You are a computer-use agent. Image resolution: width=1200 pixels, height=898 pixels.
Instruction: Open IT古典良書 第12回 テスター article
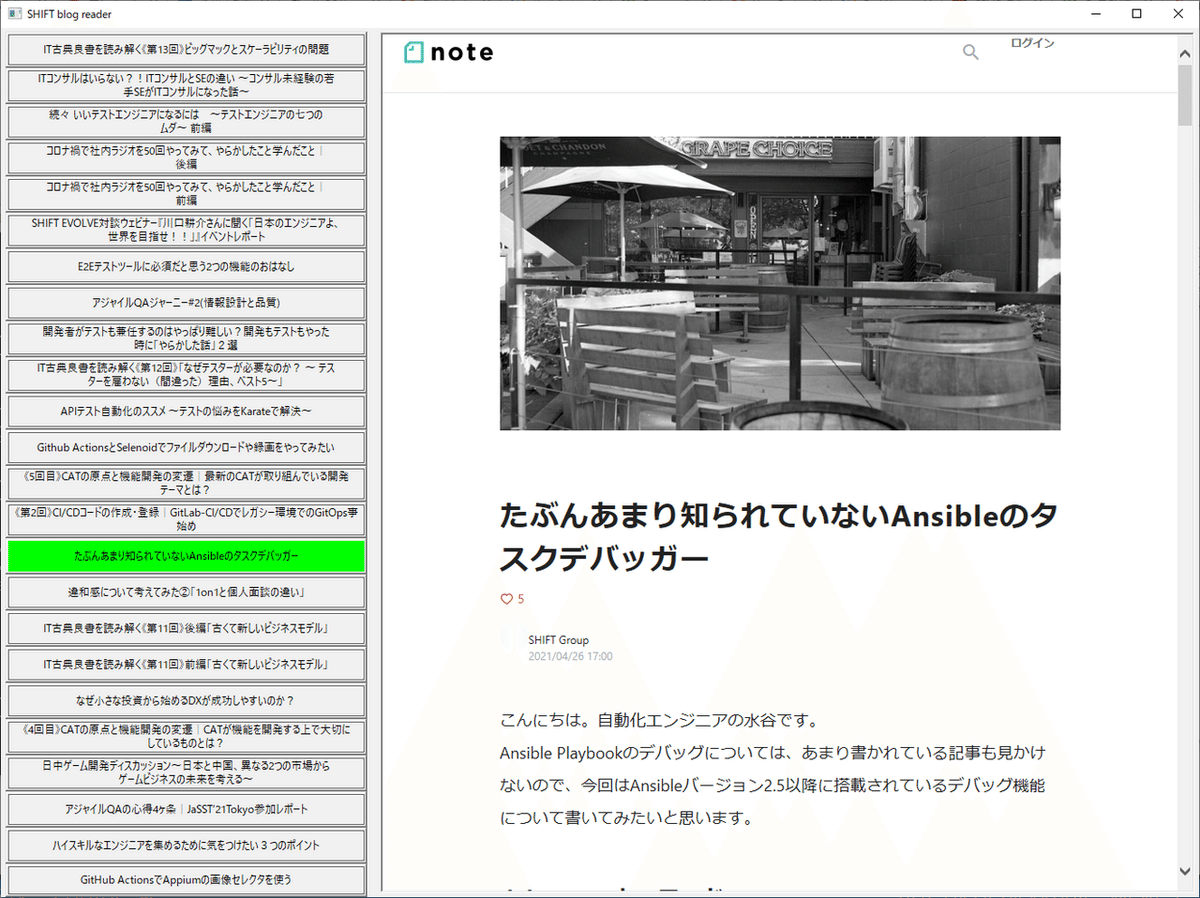click(187, 375)
